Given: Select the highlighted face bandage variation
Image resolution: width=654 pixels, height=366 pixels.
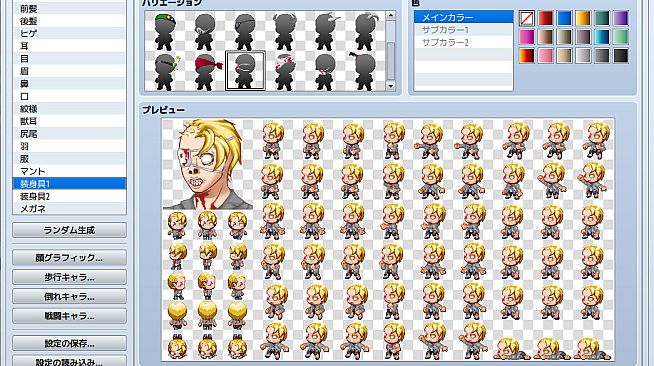Looking at the screenshot, I should click(245, 71).
